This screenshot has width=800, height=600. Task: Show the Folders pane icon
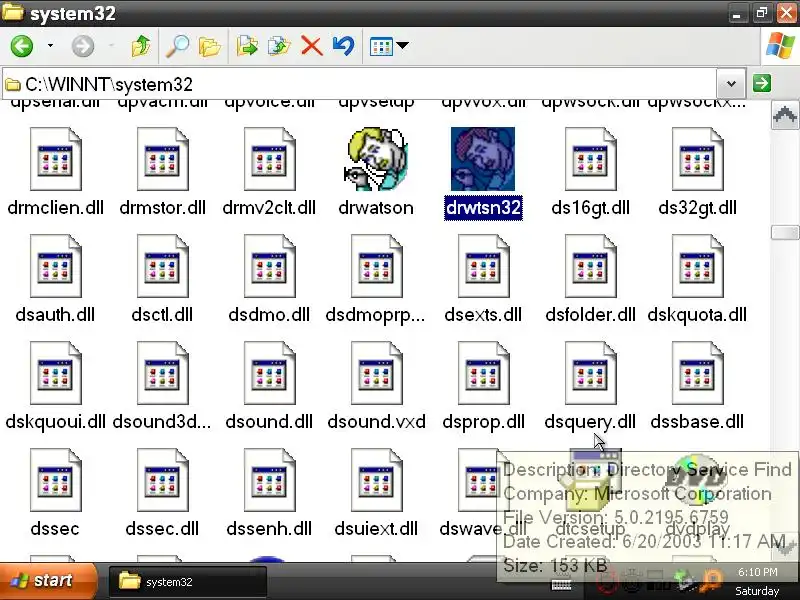click(x=209, y=46)
